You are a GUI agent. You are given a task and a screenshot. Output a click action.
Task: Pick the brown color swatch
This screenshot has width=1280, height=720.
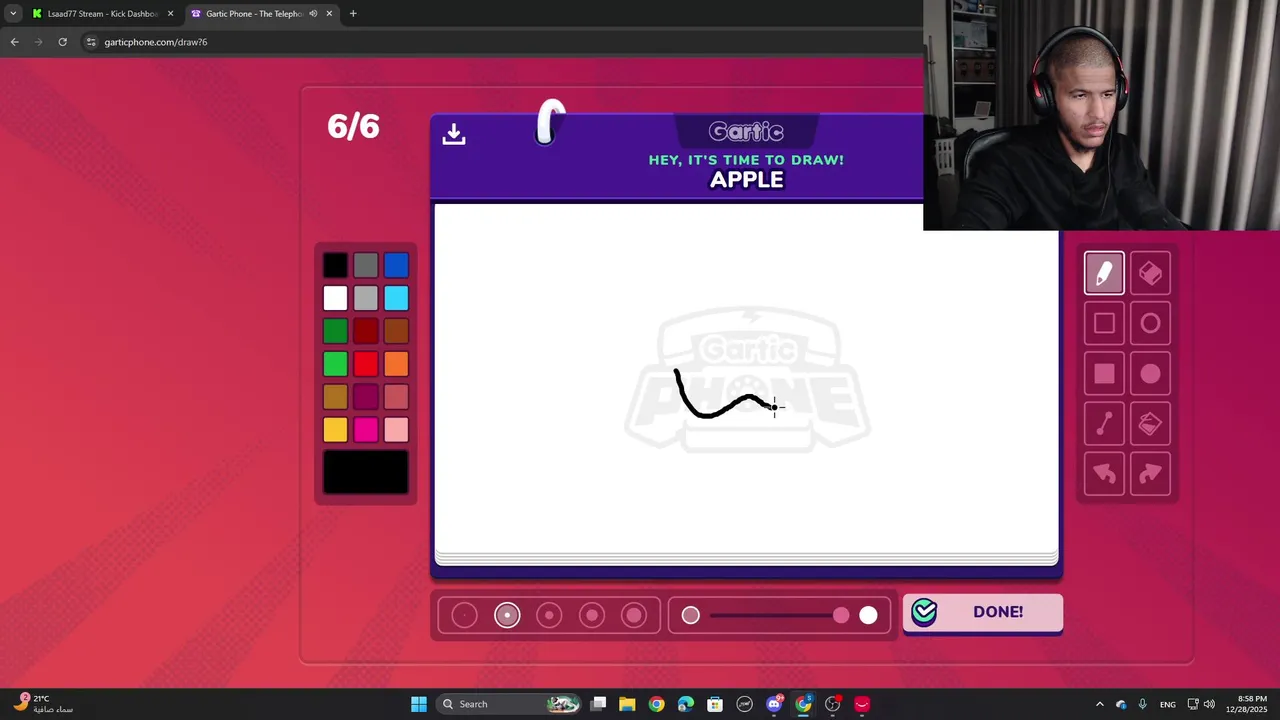396,331
